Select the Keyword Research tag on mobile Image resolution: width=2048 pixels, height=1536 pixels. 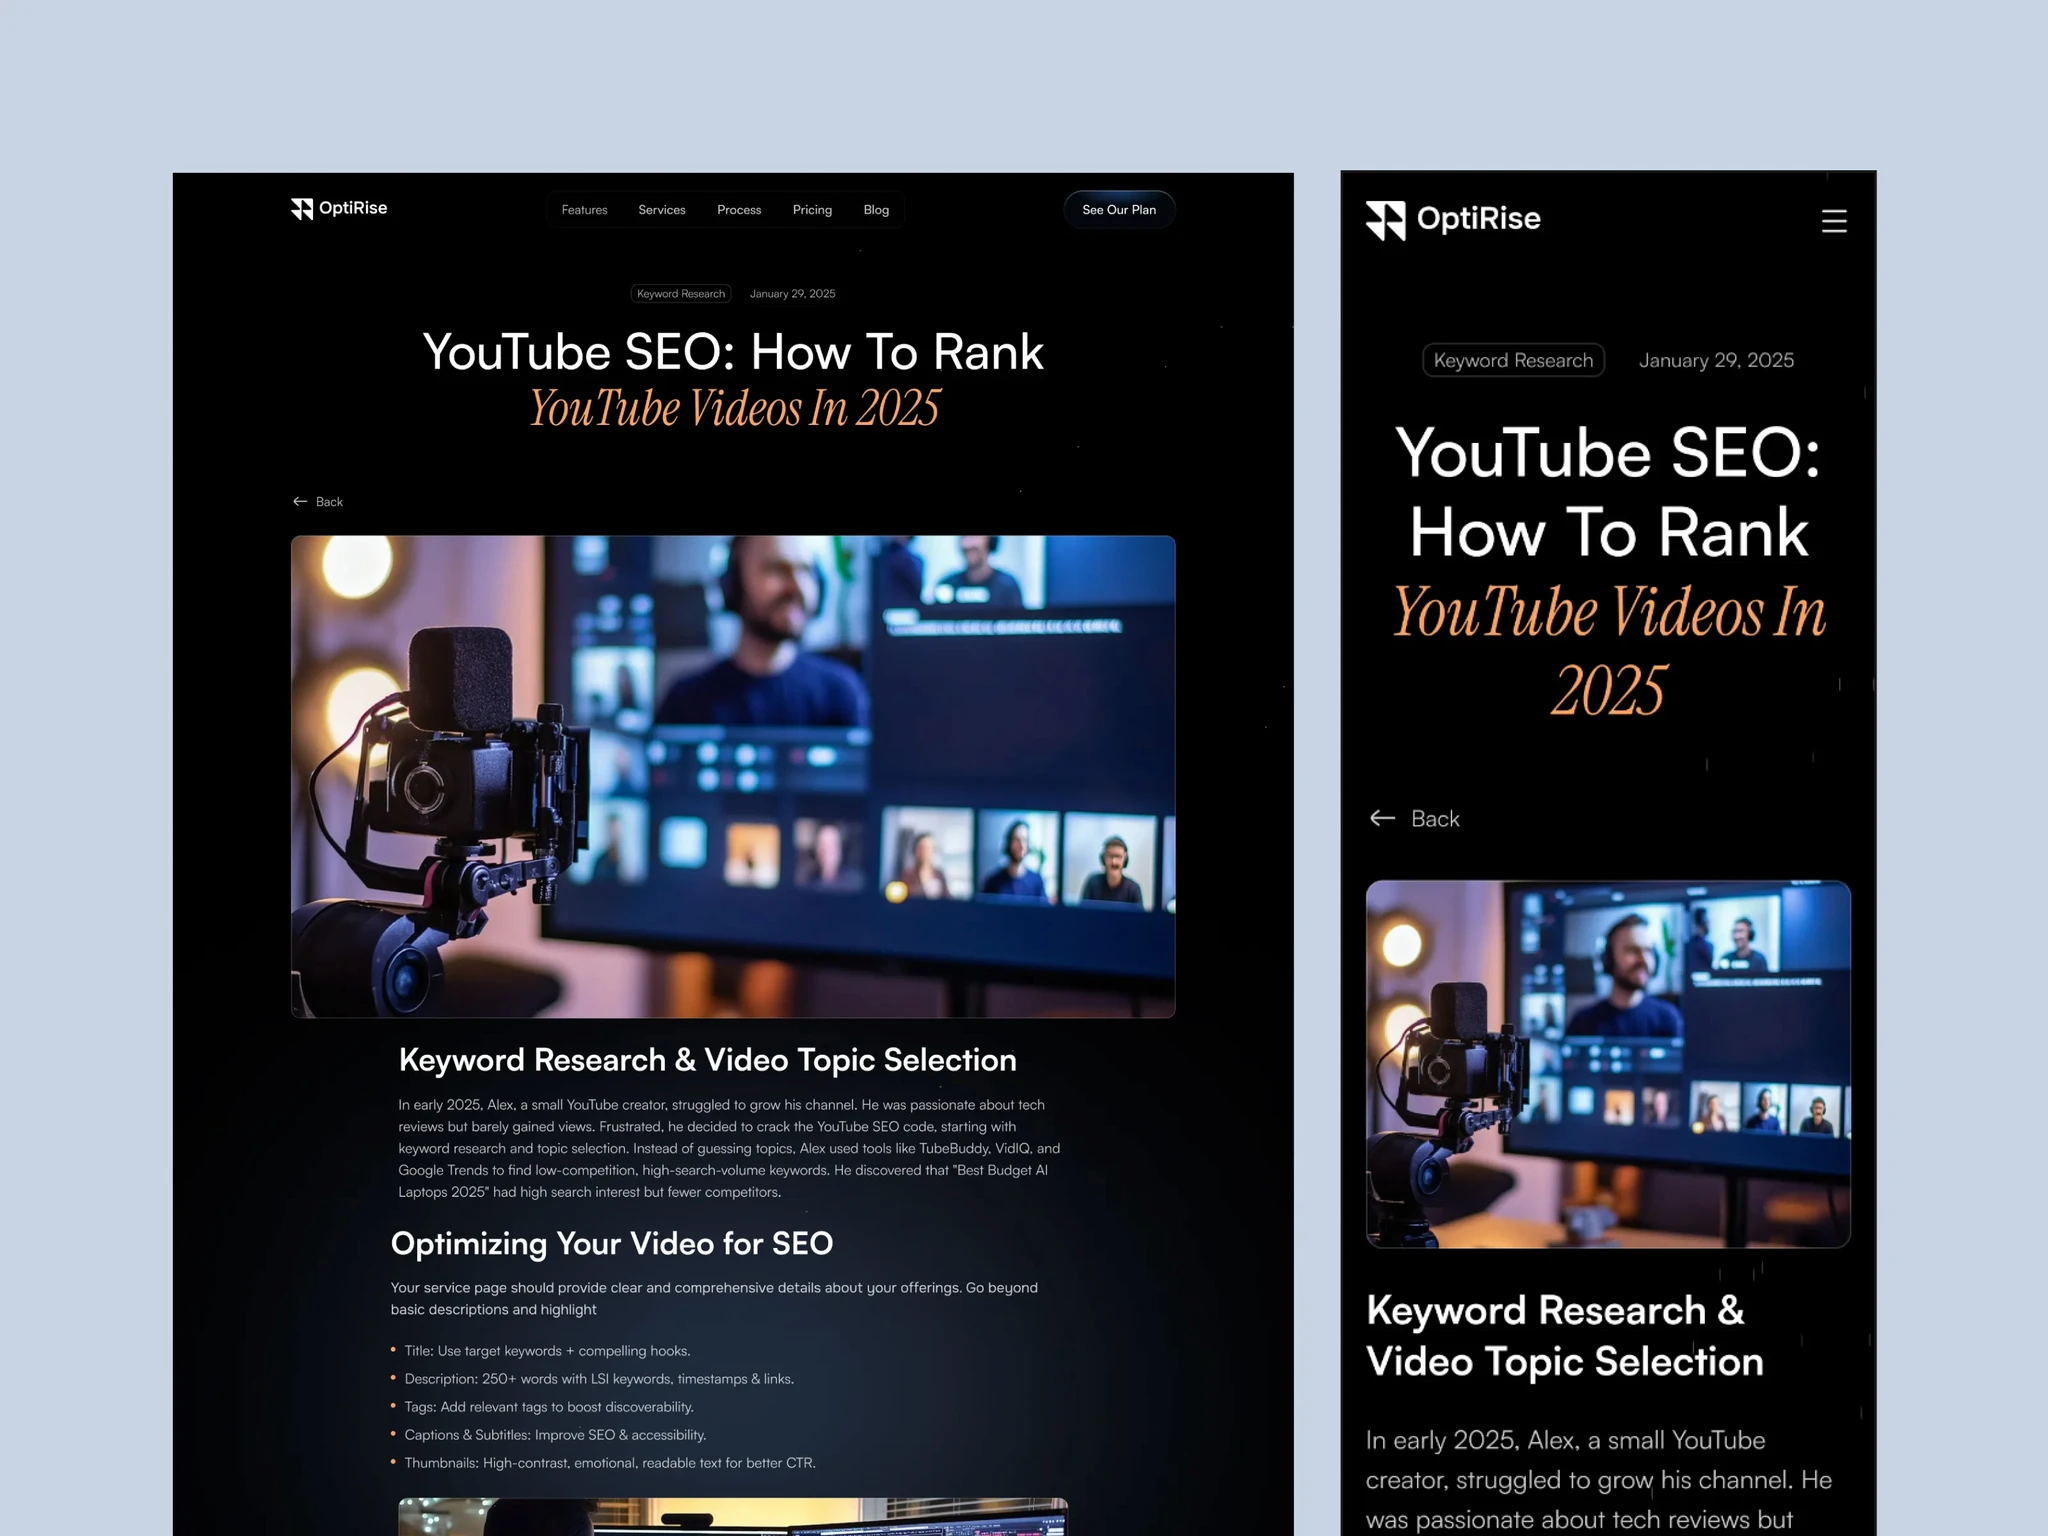coord(1512,360)
